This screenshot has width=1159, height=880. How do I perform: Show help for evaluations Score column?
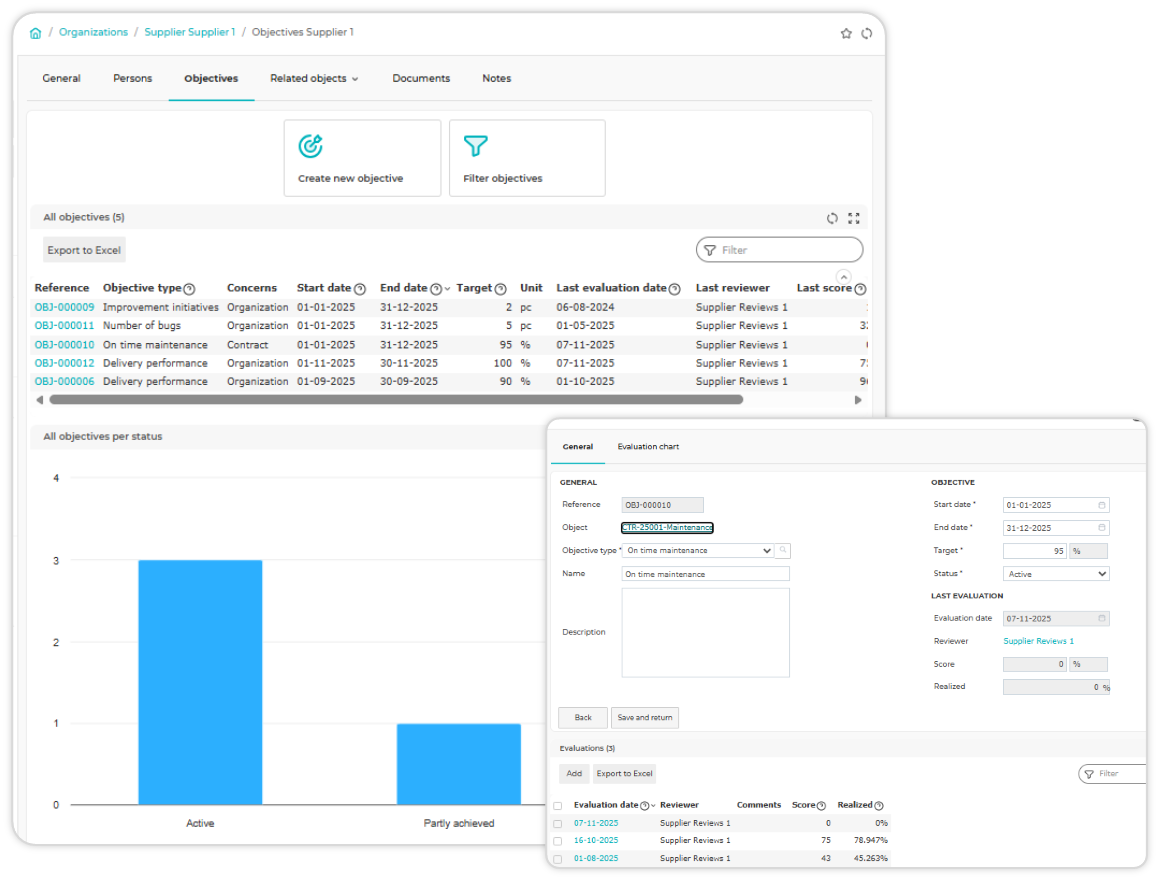pos(821,806)
